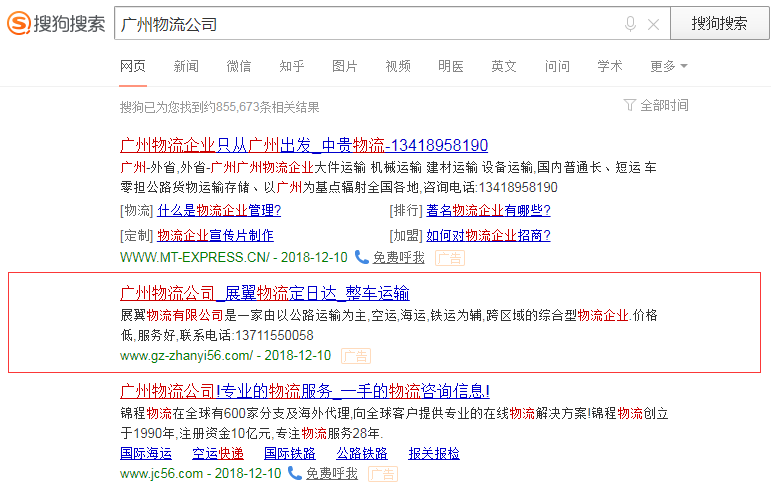Click 免费呼我 beside www.jc56.com
This screenshot has width=771, height=494.
332,474
